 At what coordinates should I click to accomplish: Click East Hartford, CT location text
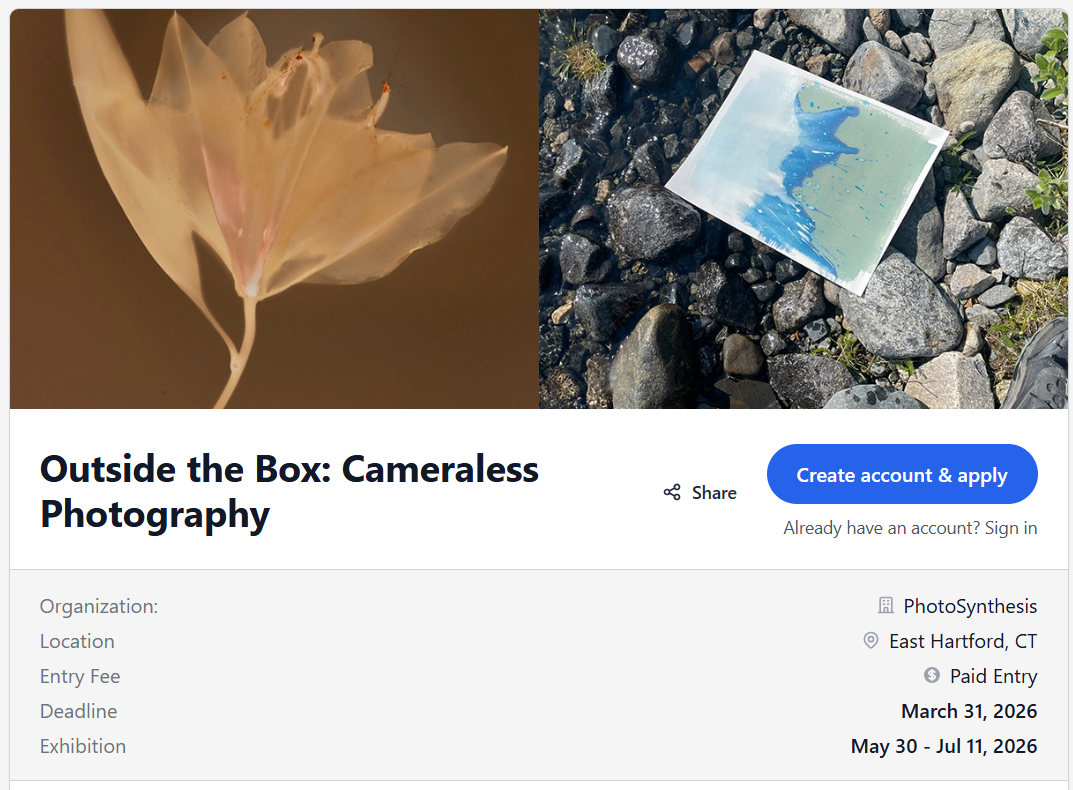[x=963, y=641]
